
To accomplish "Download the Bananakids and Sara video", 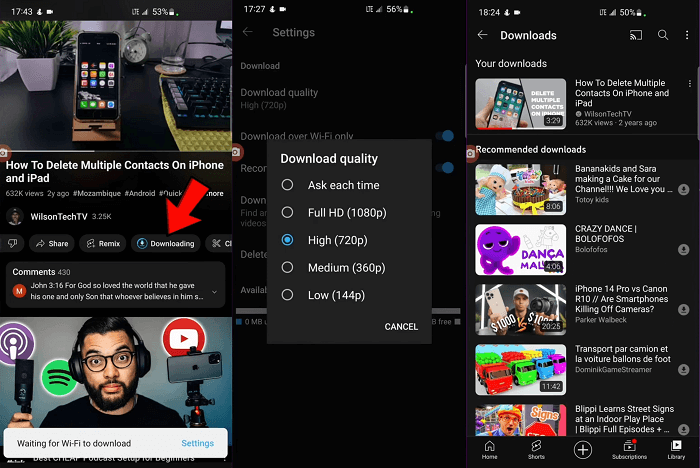I will (x=683, y=189).
